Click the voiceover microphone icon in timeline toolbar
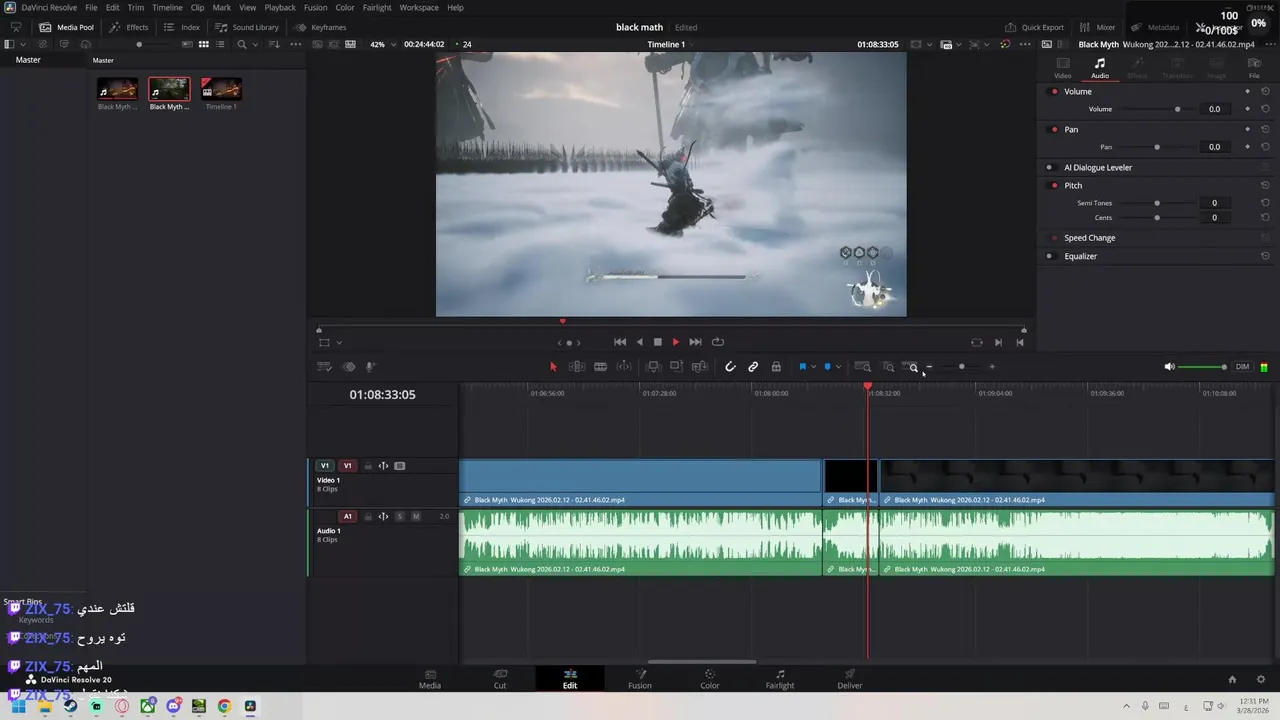This screenshot has width=1280, height=720. tap(370, 367)
